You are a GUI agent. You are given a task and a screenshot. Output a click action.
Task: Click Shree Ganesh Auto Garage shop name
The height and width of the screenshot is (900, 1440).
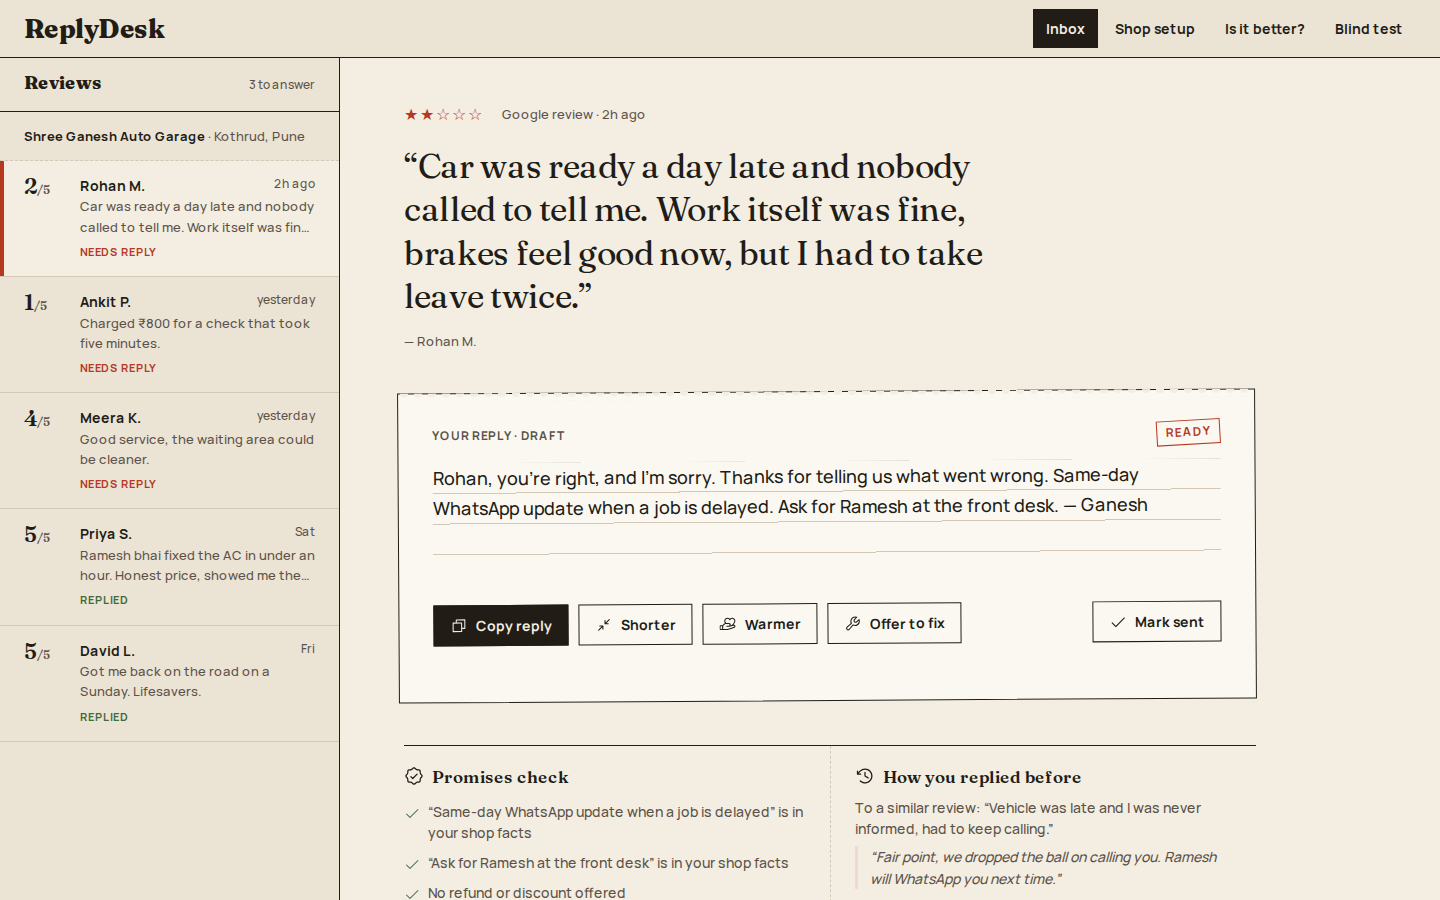click(x=114, y=137)
